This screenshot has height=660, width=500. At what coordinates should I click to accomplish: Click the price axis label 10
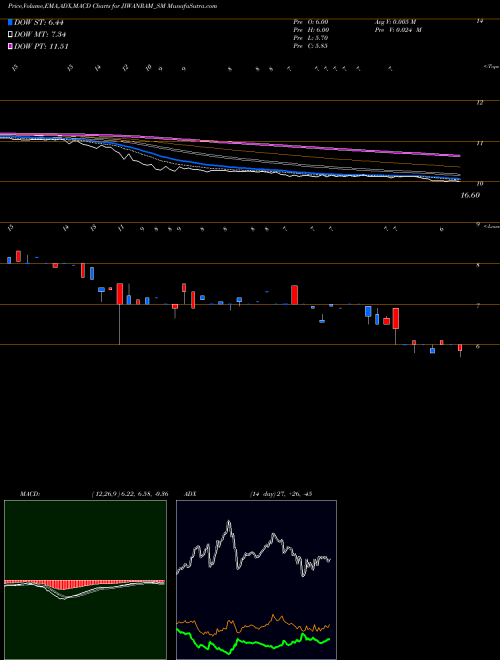click(479, 184)
